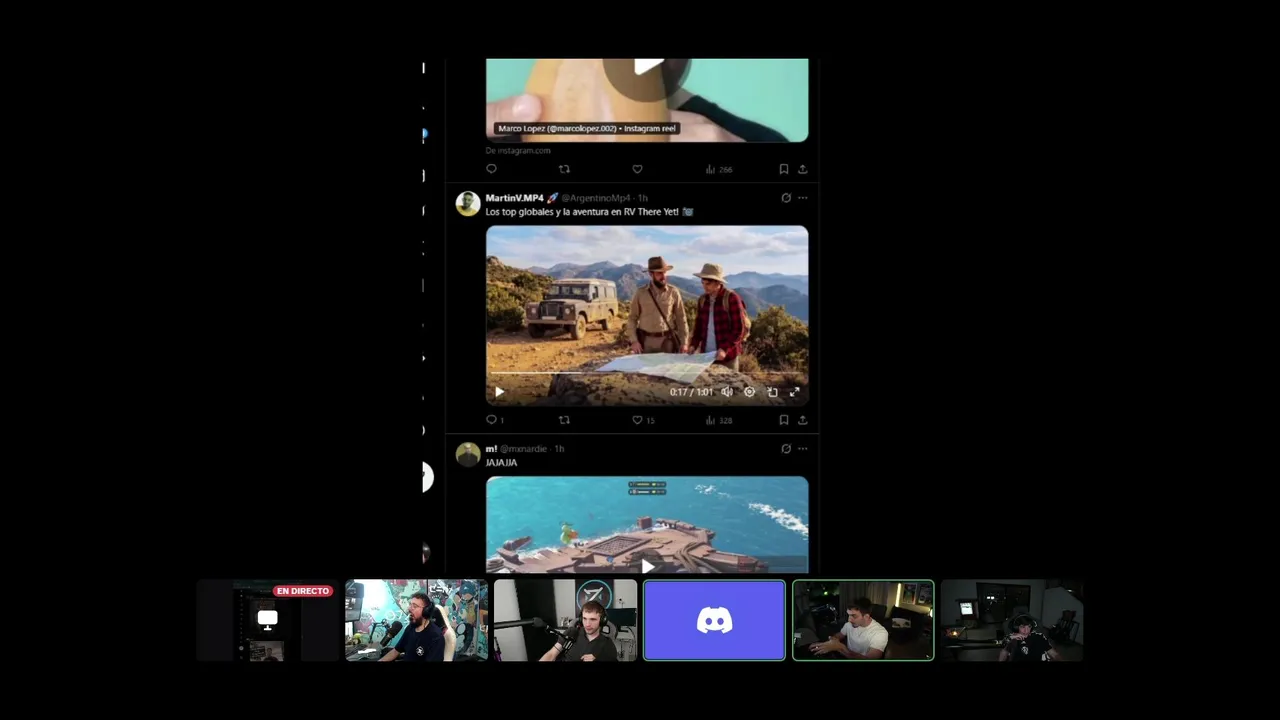
Task: Bookmark the Instagram reel post
Action: click(784, 169)
